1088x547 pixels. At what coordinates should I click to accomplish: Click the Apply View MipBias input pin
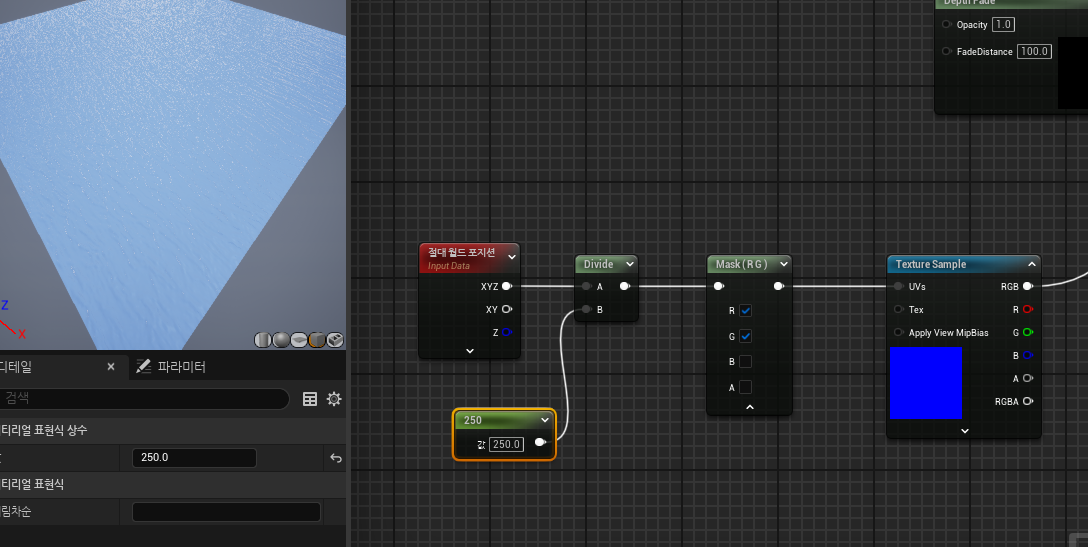pos(899,332)
